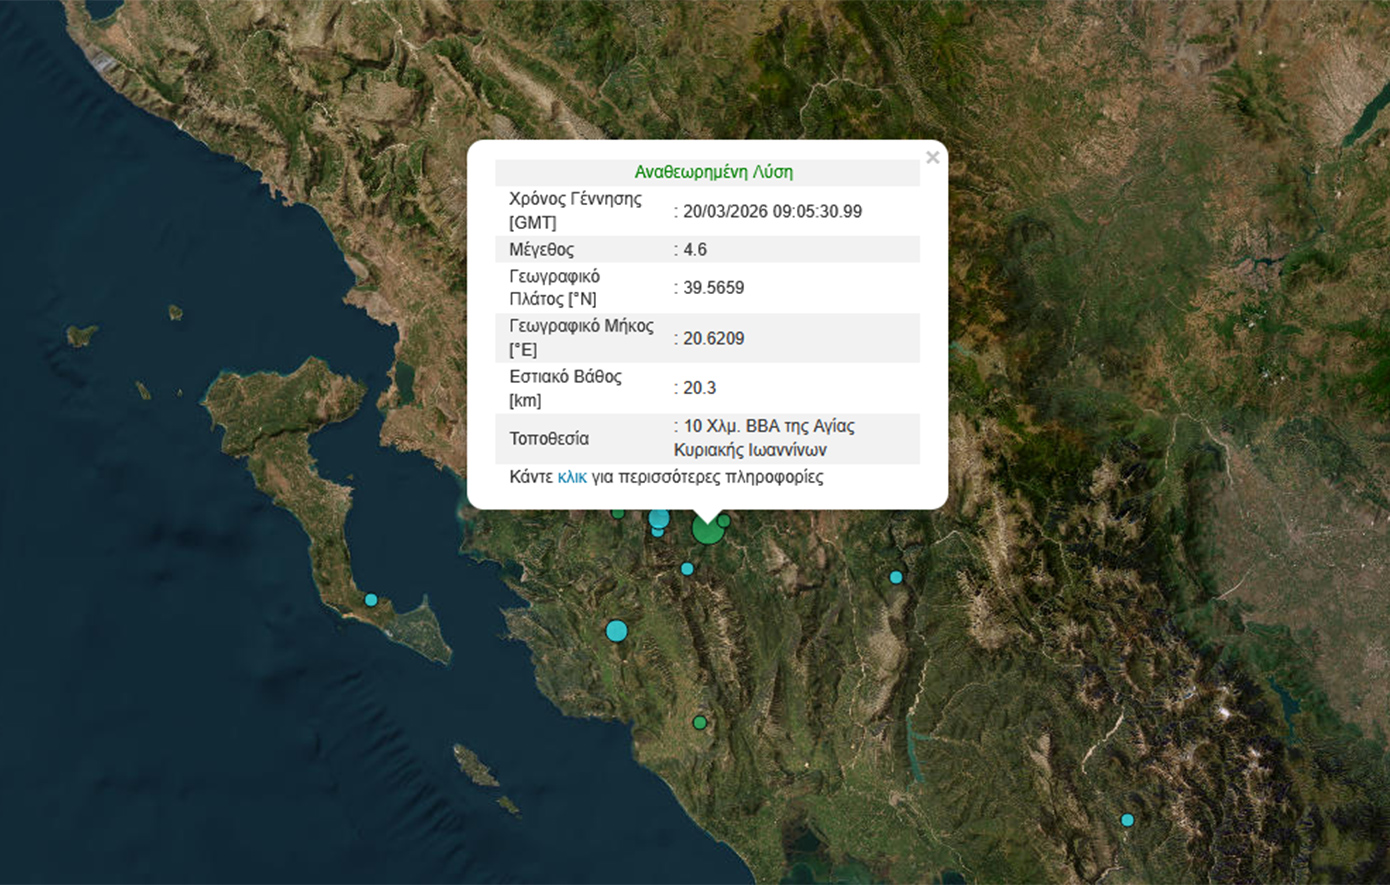The image size is (1390, 885).
Task: Click the large green epicenter marker
Action: [707, 529]
